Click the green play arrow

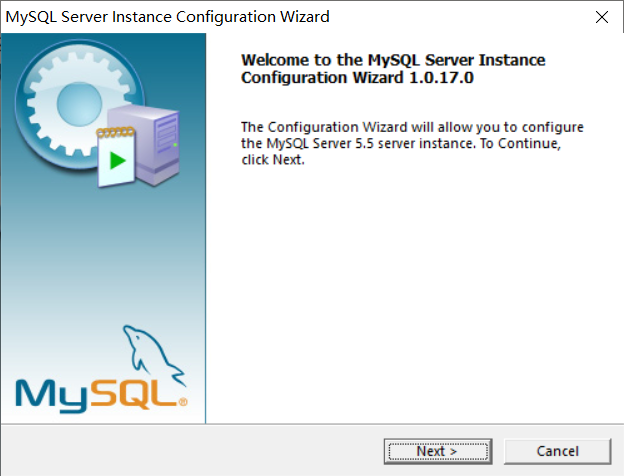point(117,160)
